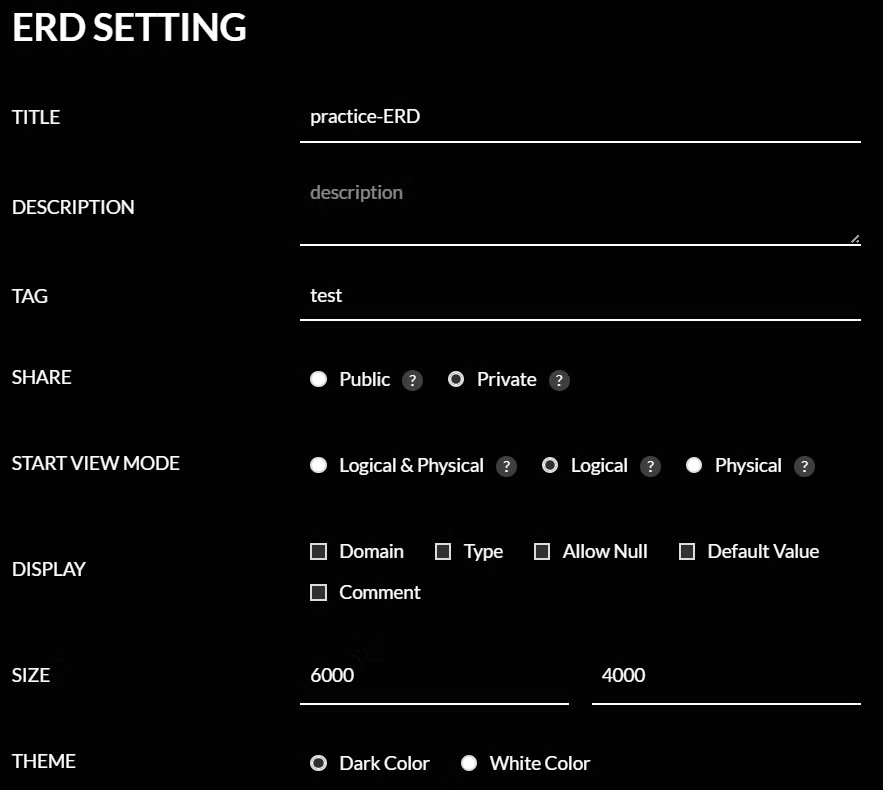Viewport: 883px width, 790px height.
Task: Toggle the Allow Null display checkbox
Action: tap(542, 551)
